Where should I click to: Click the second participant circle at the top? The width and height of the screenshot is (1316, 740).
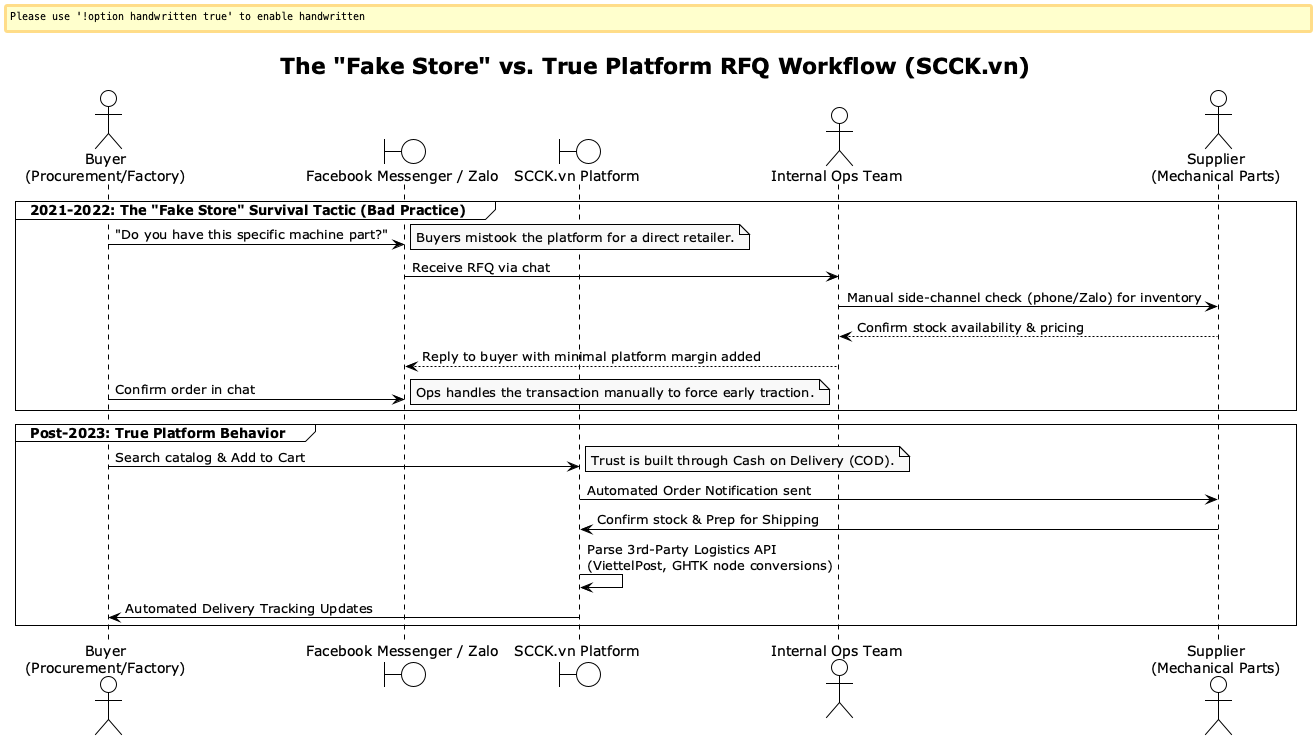coord(412,151)
